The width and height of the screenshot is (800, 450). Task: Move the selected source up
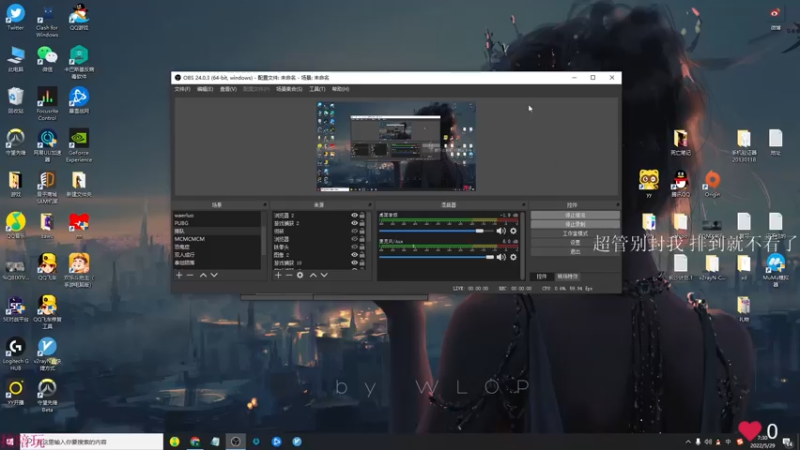[x=313, y=275]
